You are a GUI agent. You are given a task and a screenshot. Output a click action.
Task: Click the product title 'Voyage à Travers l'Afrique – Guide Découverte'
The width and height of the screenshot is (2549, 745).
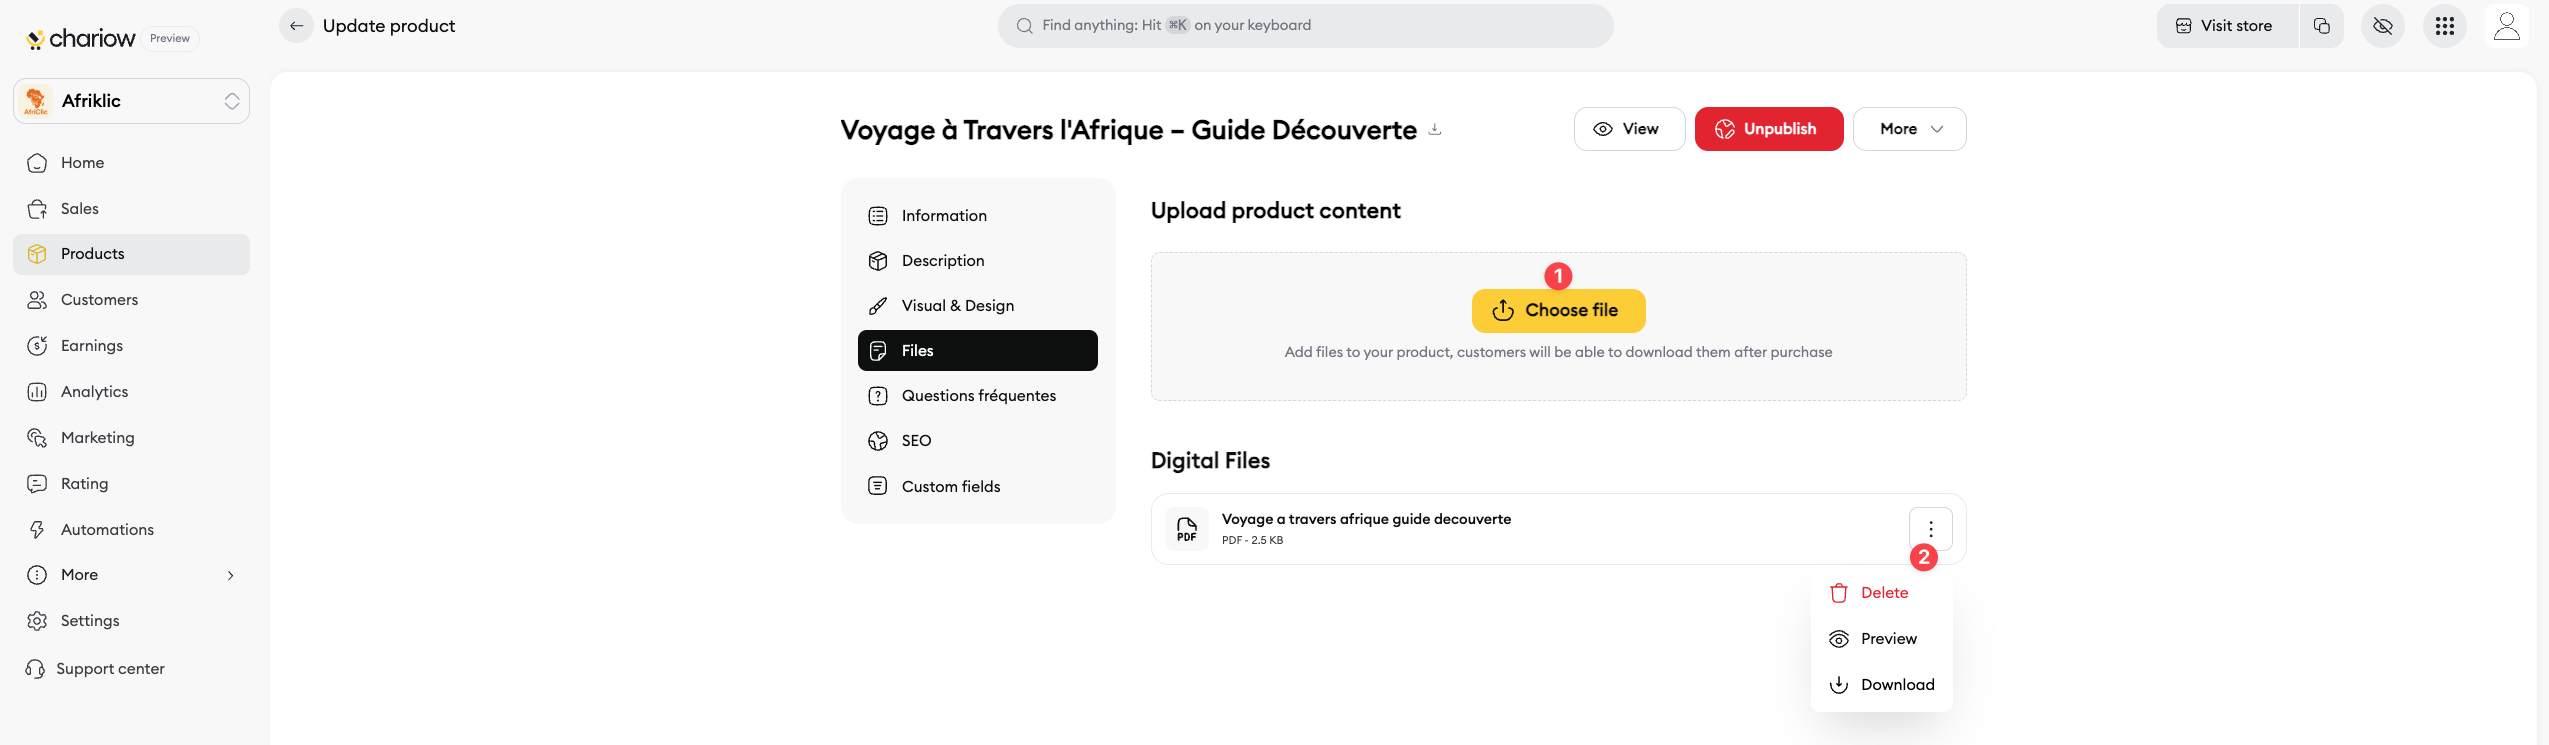tap(1128, 130)
